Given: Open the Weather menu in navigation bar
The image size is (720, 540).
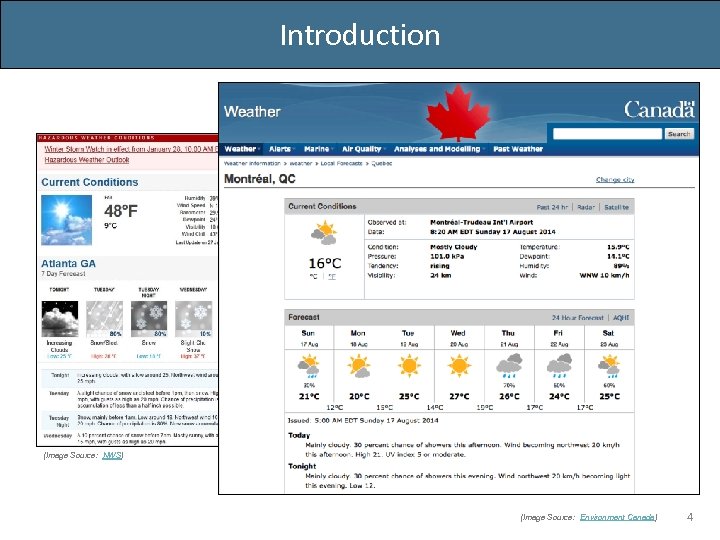Looking at the screenshot, I should tap(242, 149).
